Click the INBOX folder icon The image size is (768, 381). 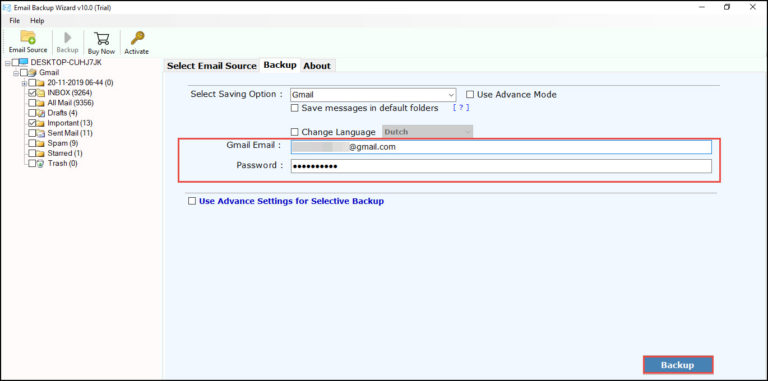[41, 93]
